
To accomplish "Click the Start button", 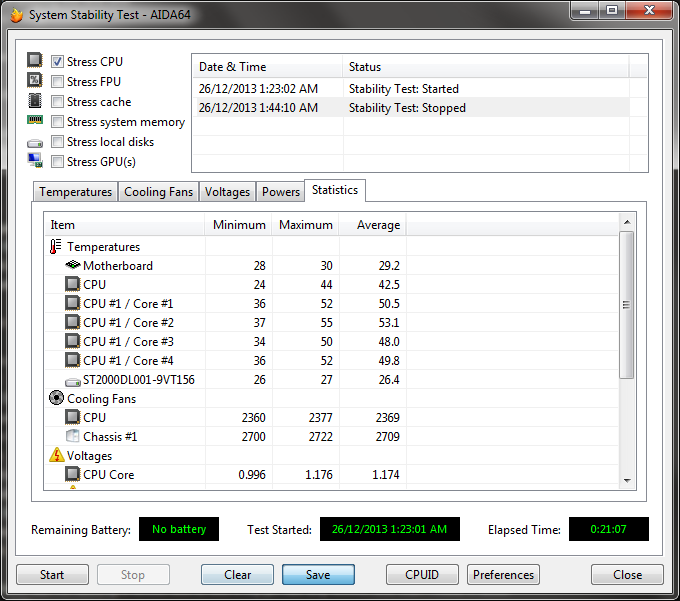I will [52, 575].
